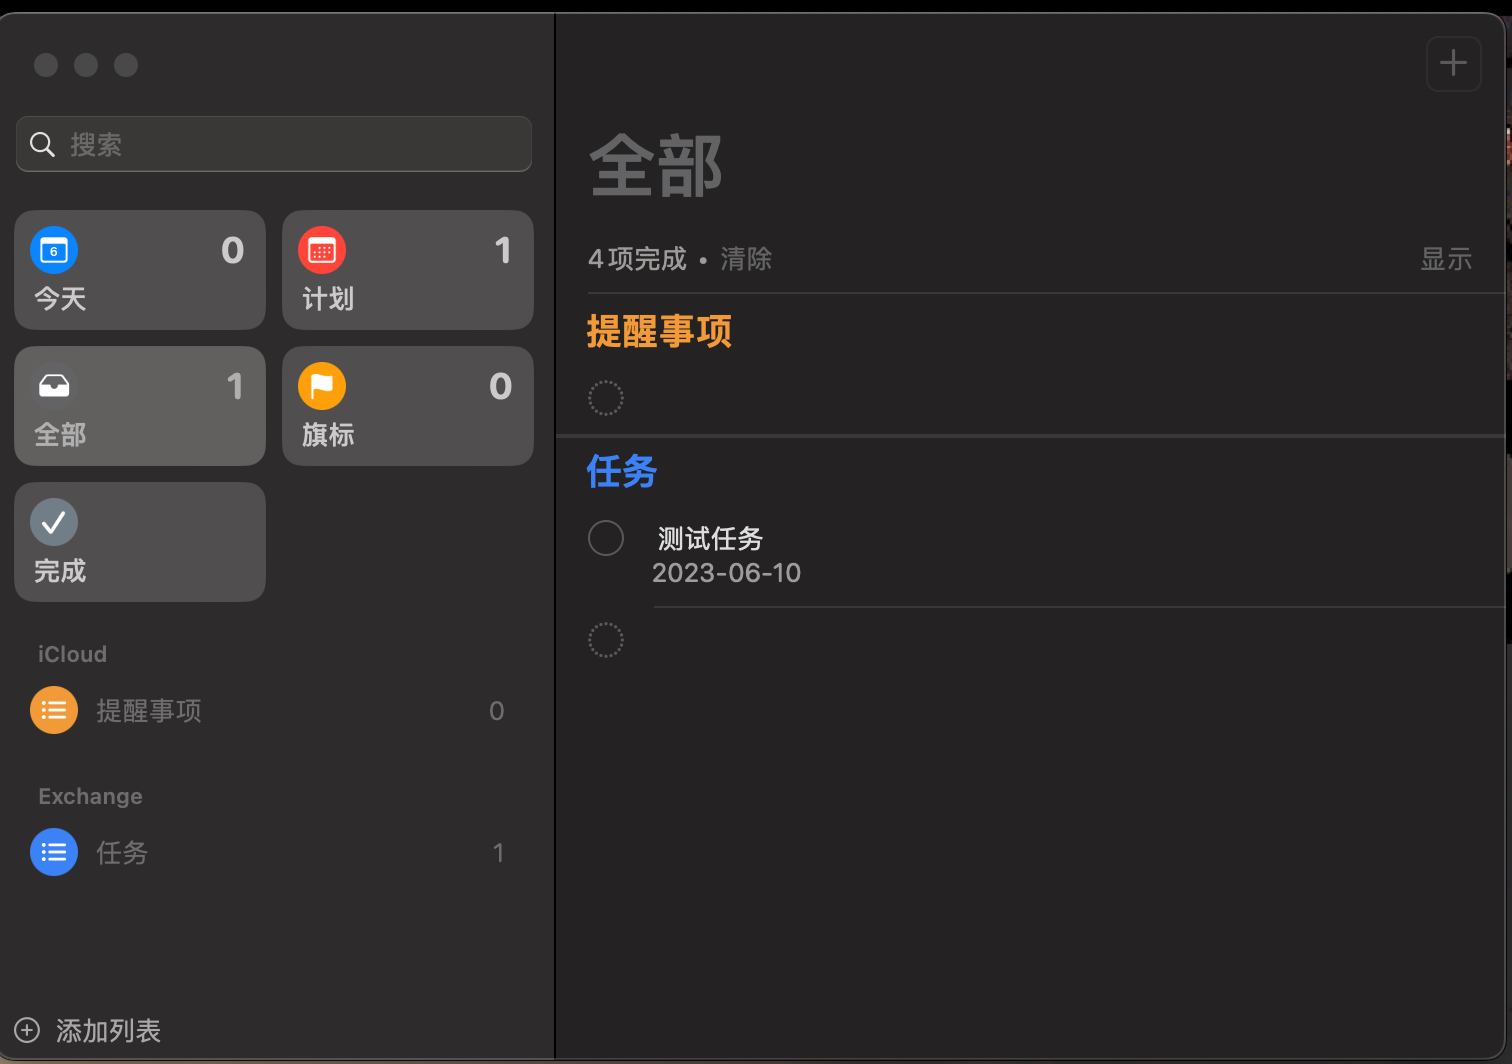The image size is (1512, 1064).
Task: Select 任务 list under Exchange
Action: pyautogui.click(x=122, y=853)
